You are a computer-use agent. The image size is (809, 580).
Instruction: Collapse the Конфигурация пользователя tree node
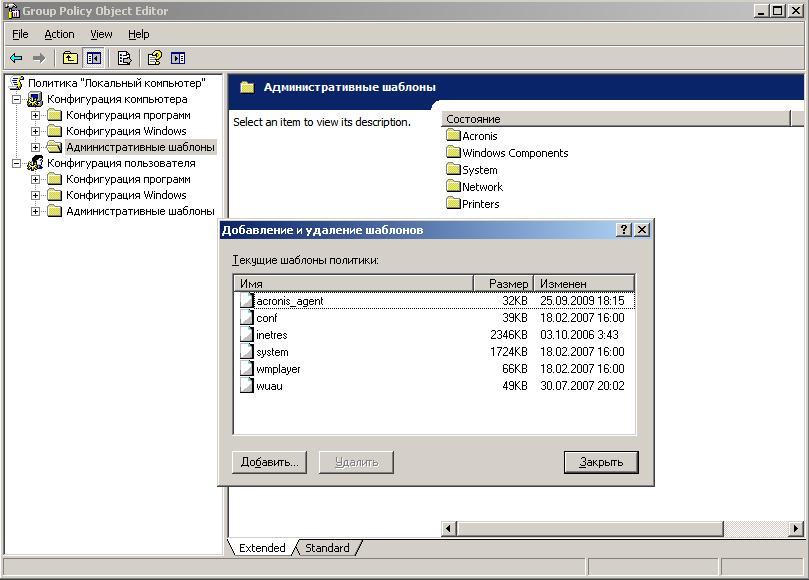16,163
